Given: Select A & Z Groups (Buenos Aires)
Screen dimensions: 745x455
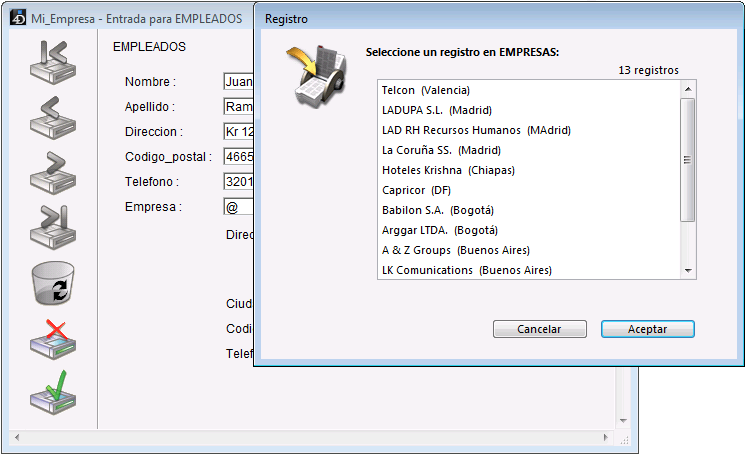Looking at the screenshot, I should coord(455,250).
